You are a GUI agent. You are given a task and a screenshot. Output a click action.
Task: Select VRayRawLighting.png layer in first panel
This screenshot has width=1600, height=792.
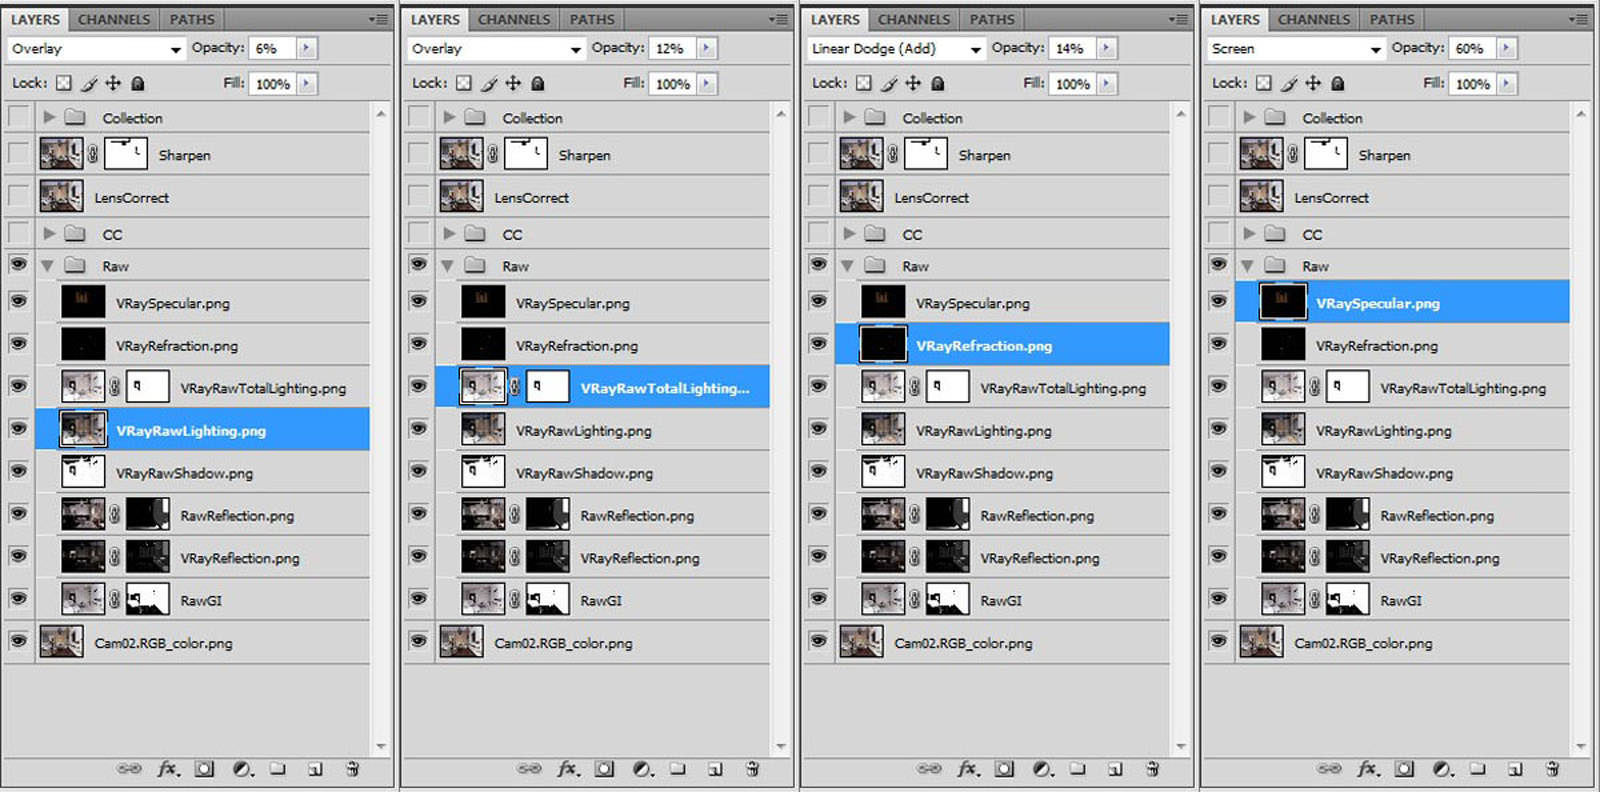202,429
